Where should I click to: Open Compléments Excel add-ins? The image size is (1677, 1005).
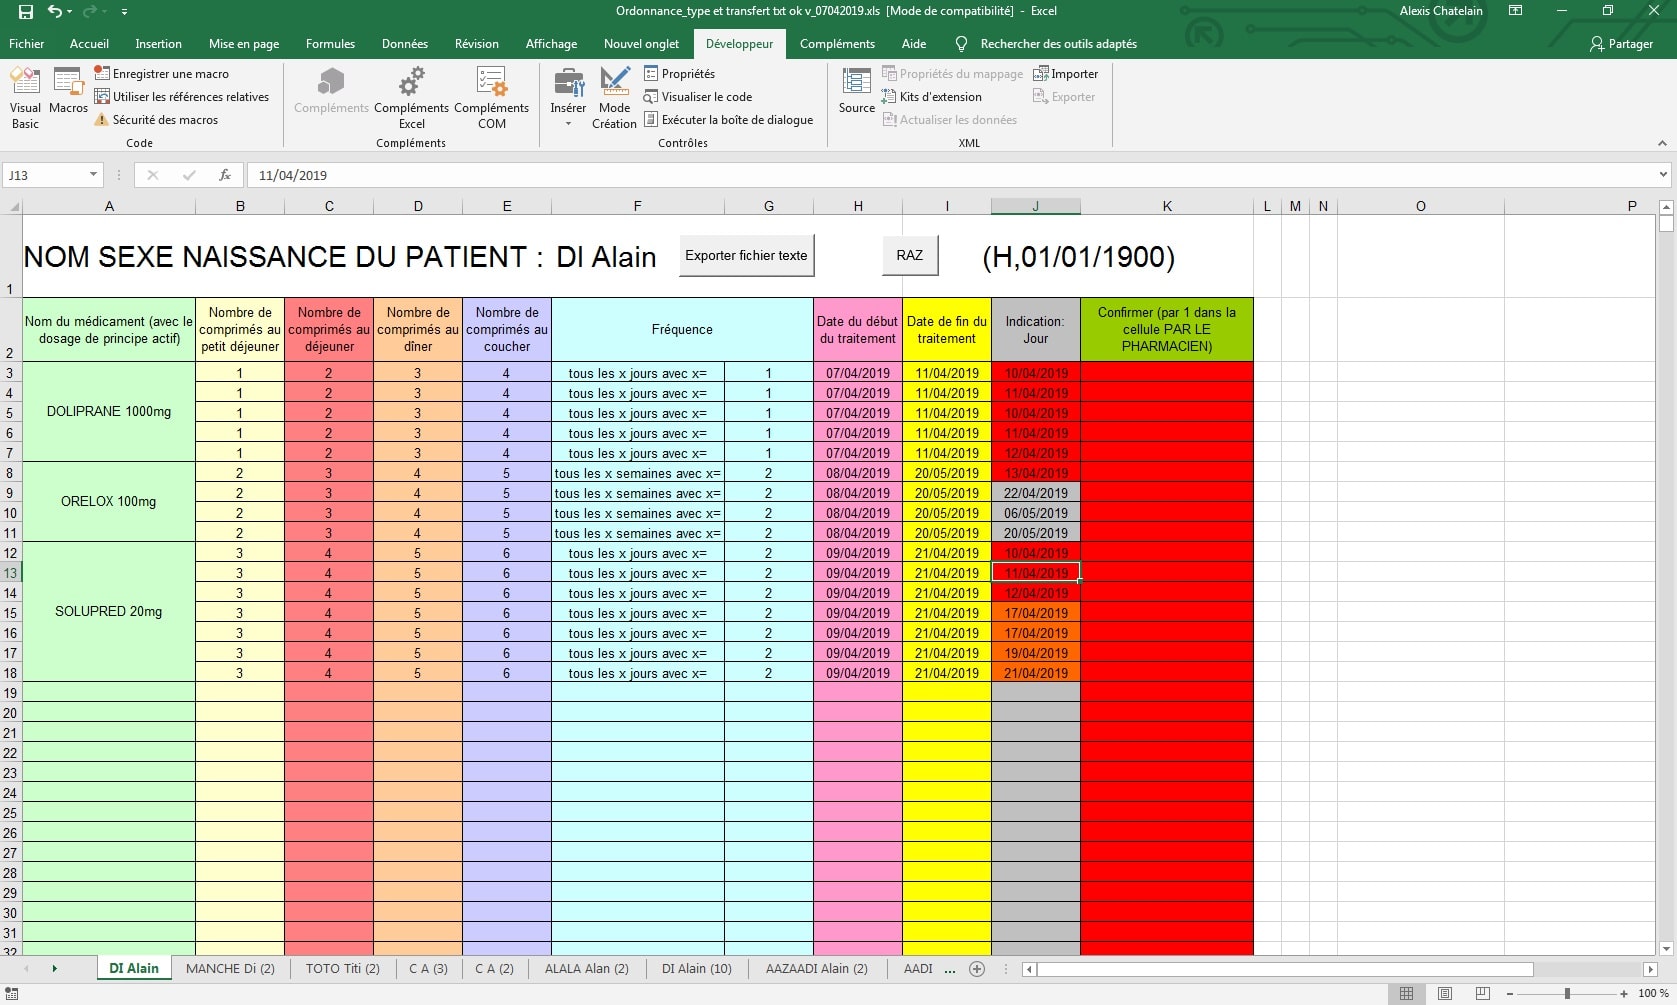point(411,97)
